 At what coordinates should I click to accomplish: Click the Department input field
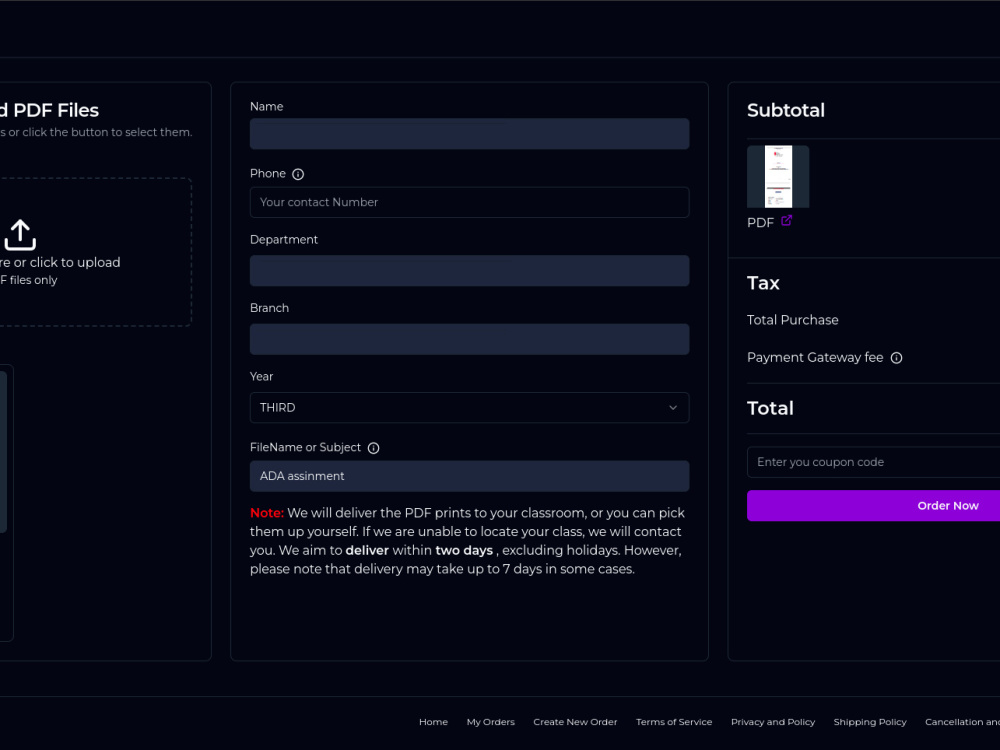[x=469, y=271]
